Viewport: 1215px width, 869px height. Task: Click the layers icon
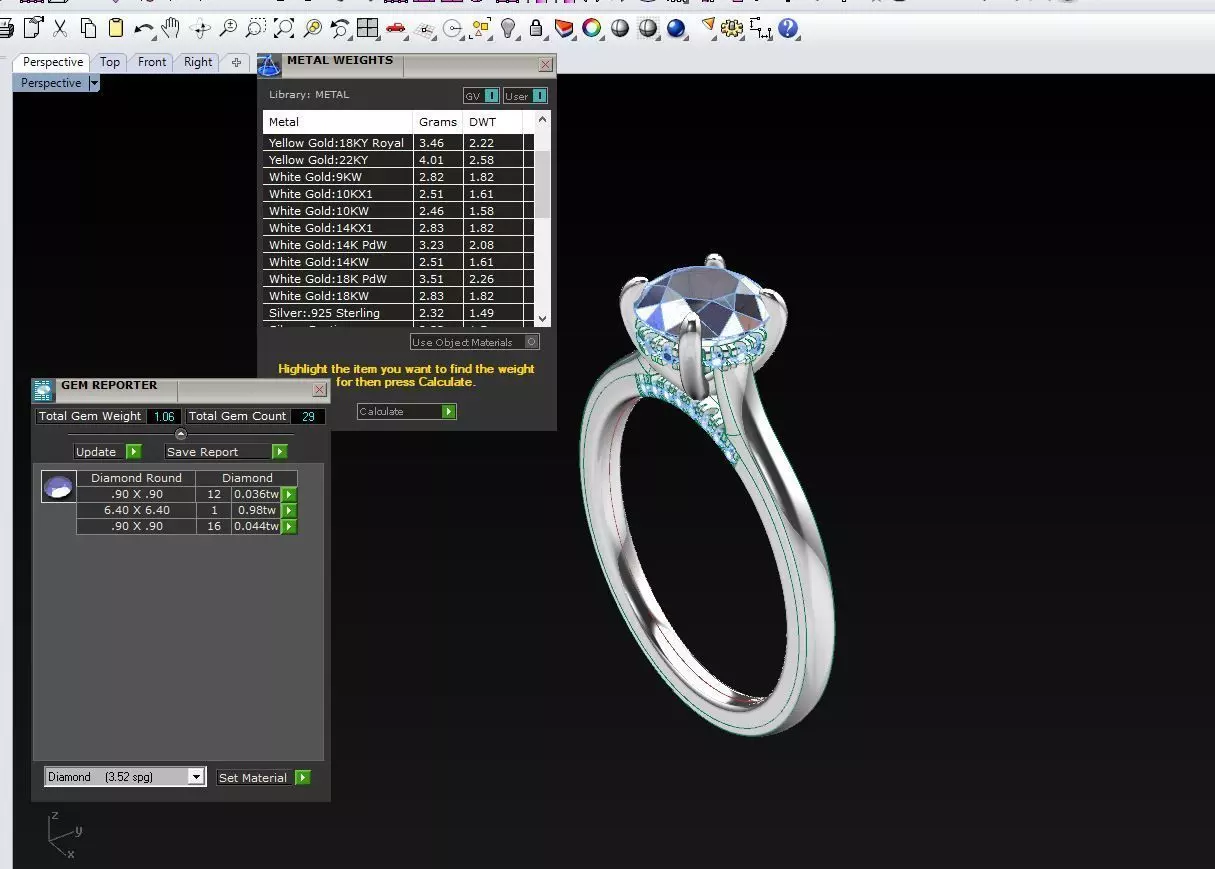564,28
